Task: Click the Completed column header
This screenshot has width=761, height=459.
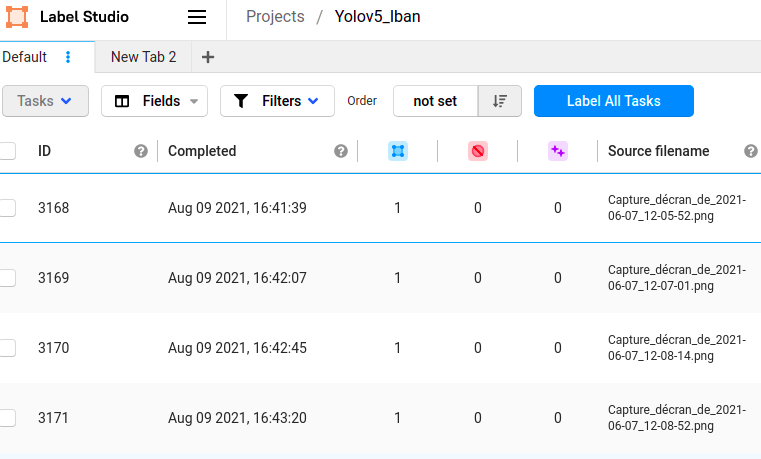Action: point(202,151)
